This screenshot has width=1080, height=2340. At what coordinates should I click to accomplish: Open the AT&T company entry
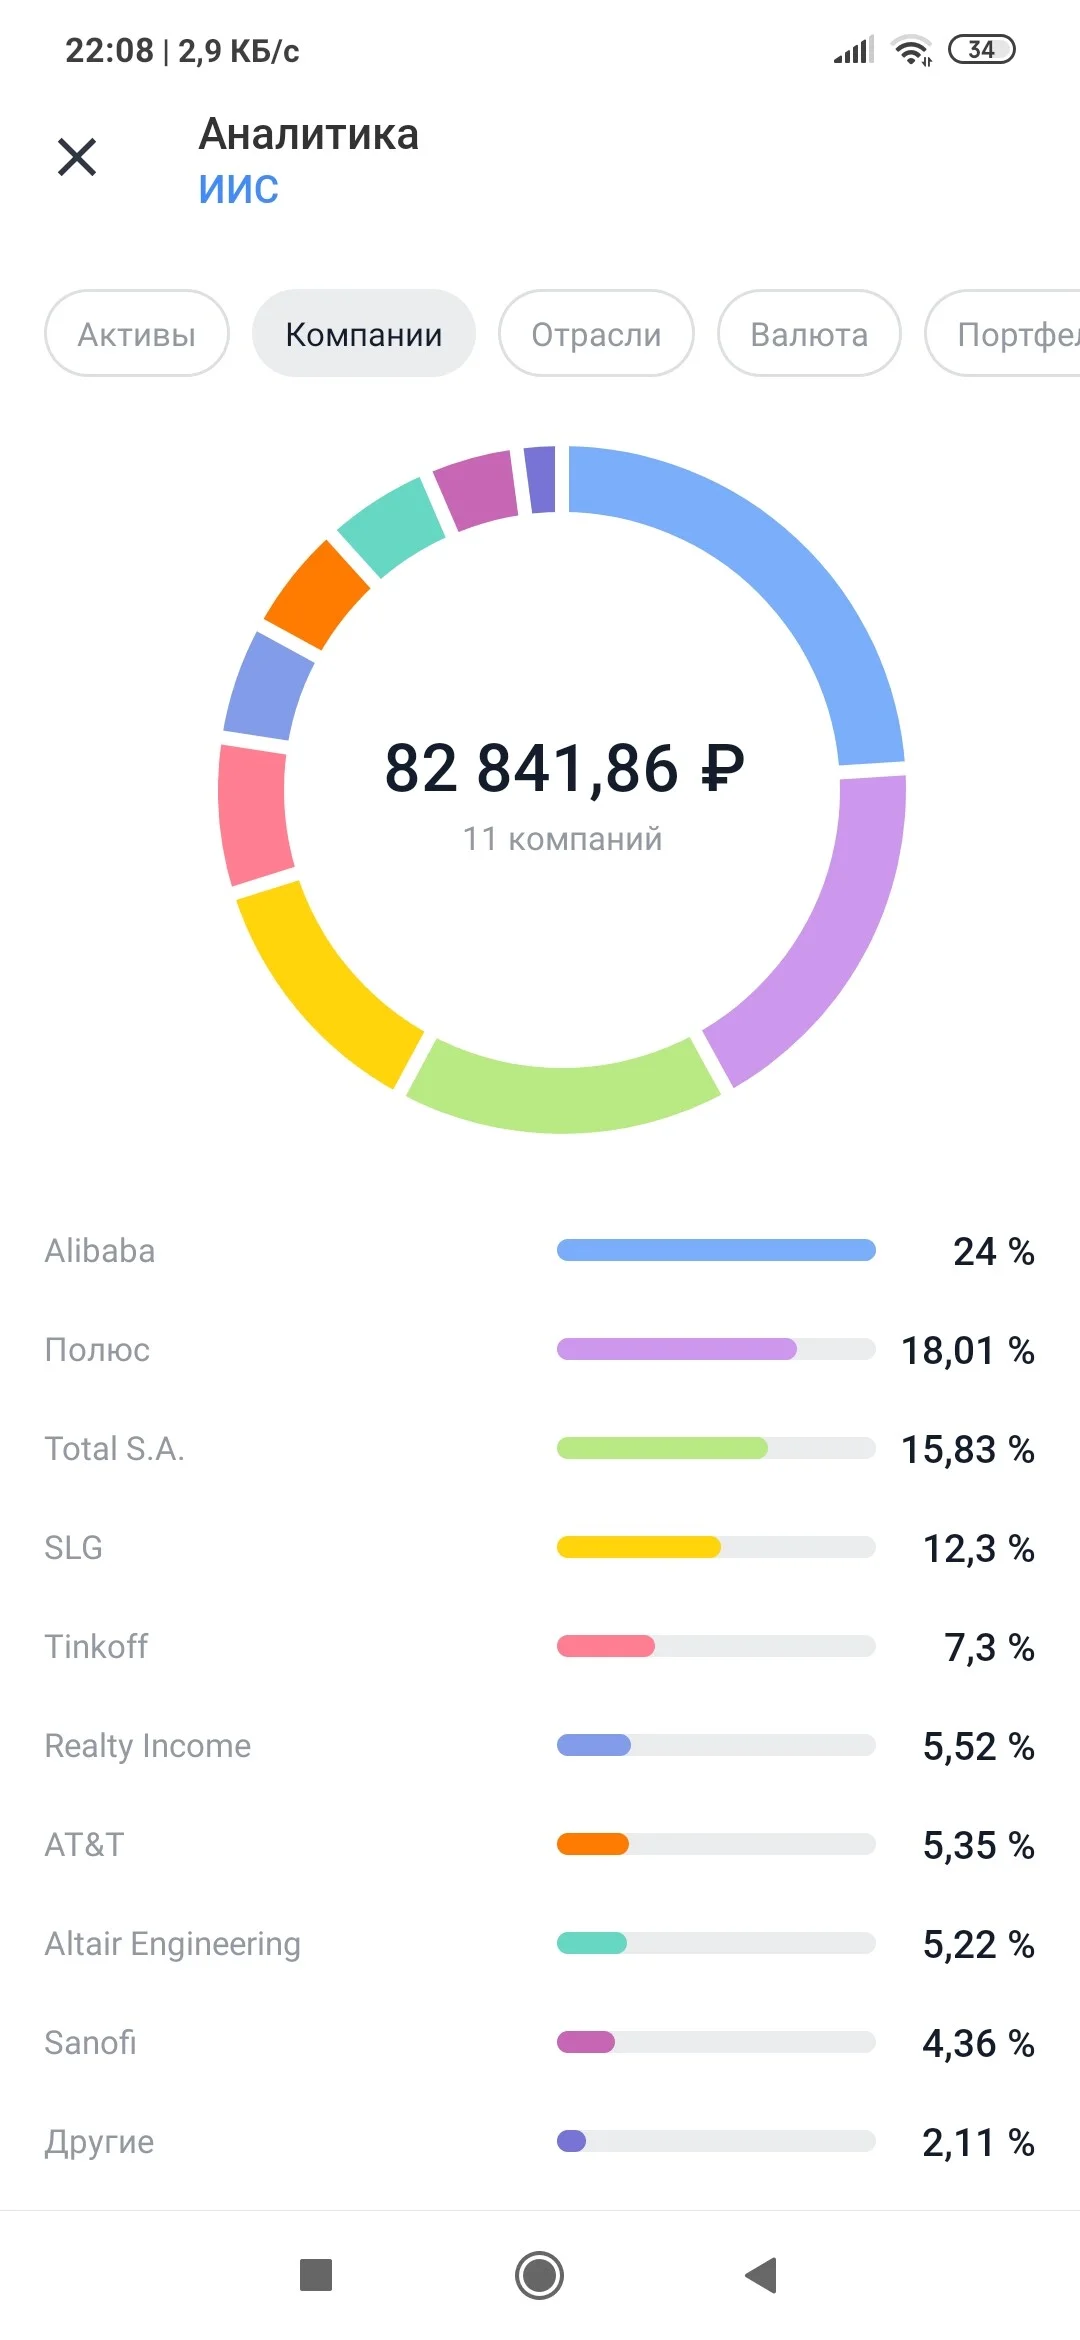pos(540,1844)
